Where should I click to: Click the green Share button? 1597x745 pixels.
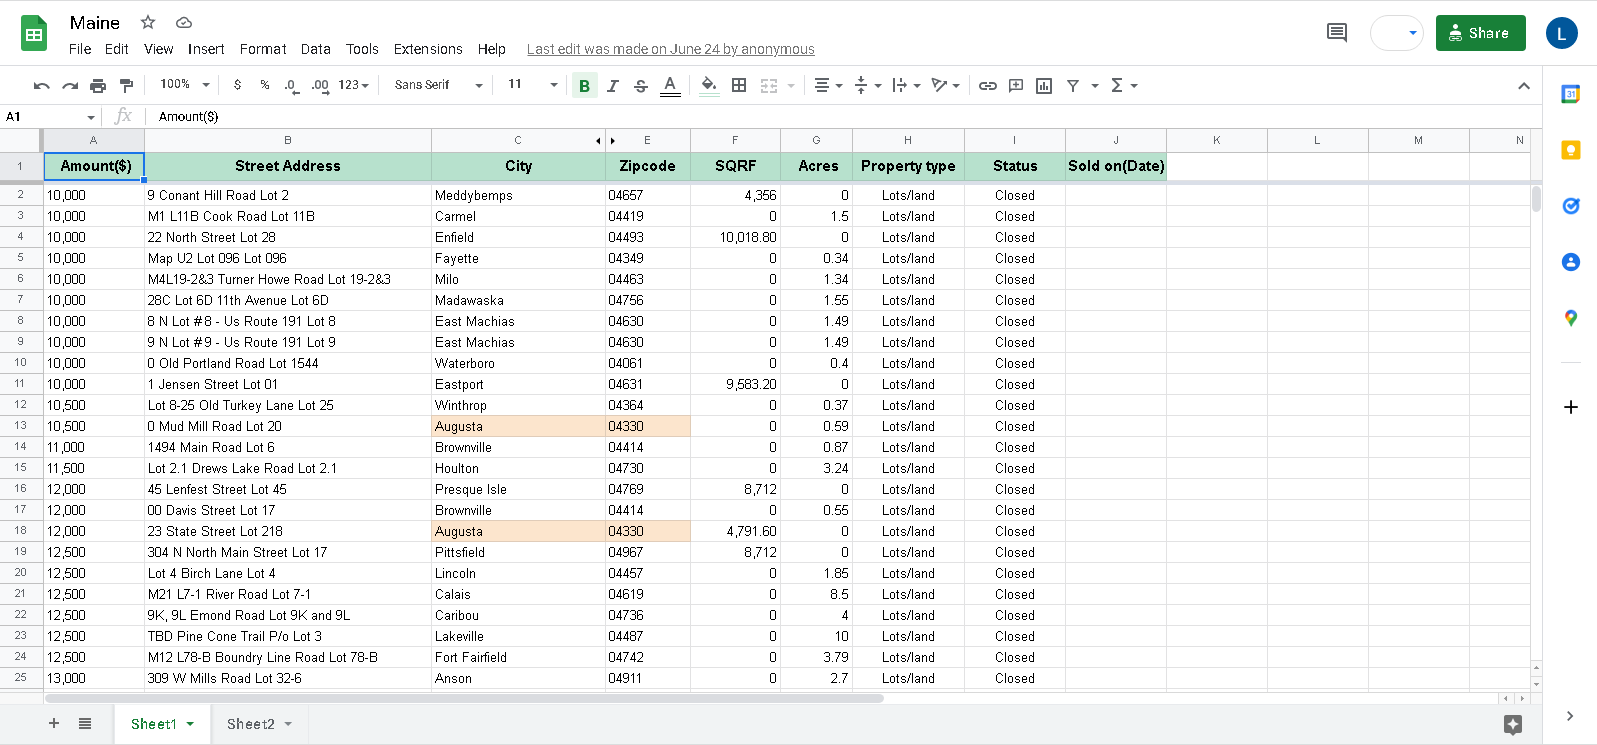coord(1480,33)
